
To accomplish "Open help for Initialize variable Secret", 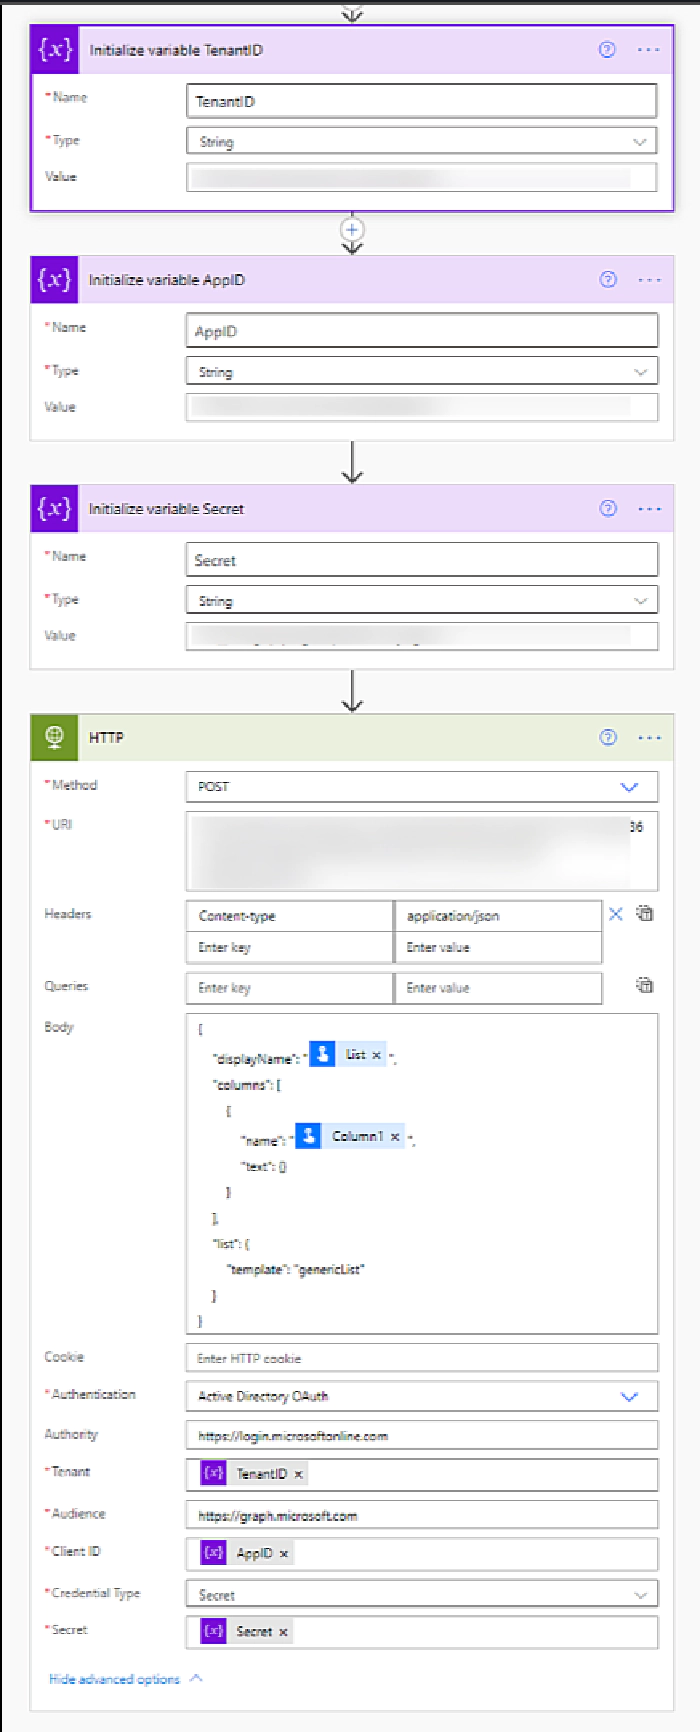I will (608, 508).
